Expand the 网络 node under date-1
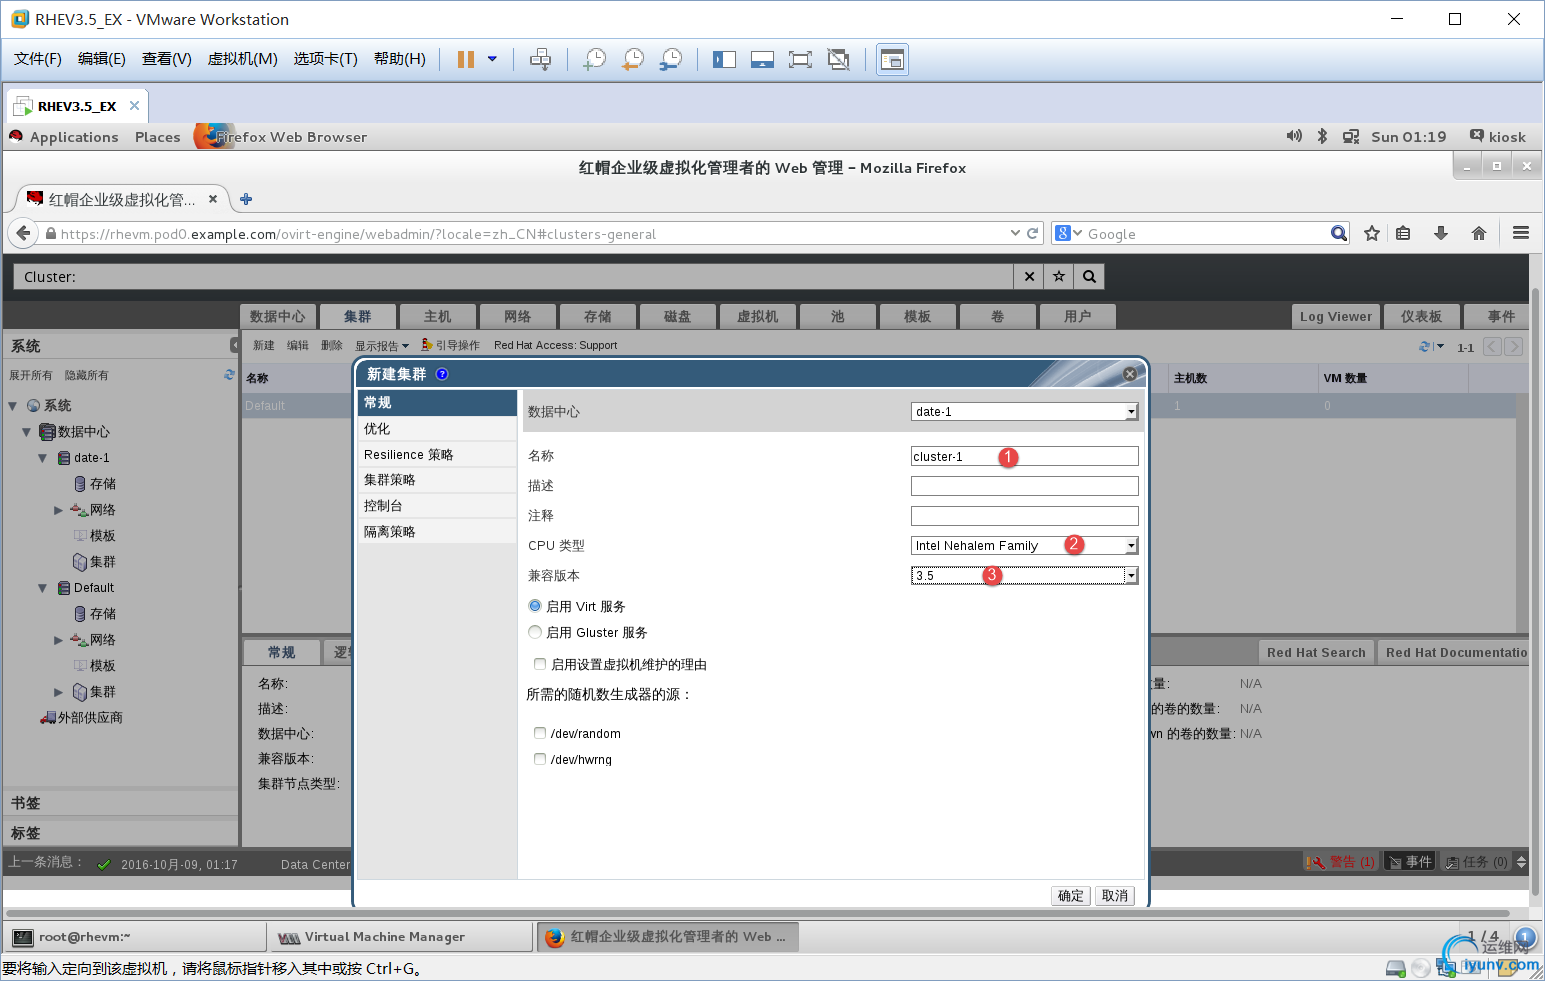 click(58, 510)
